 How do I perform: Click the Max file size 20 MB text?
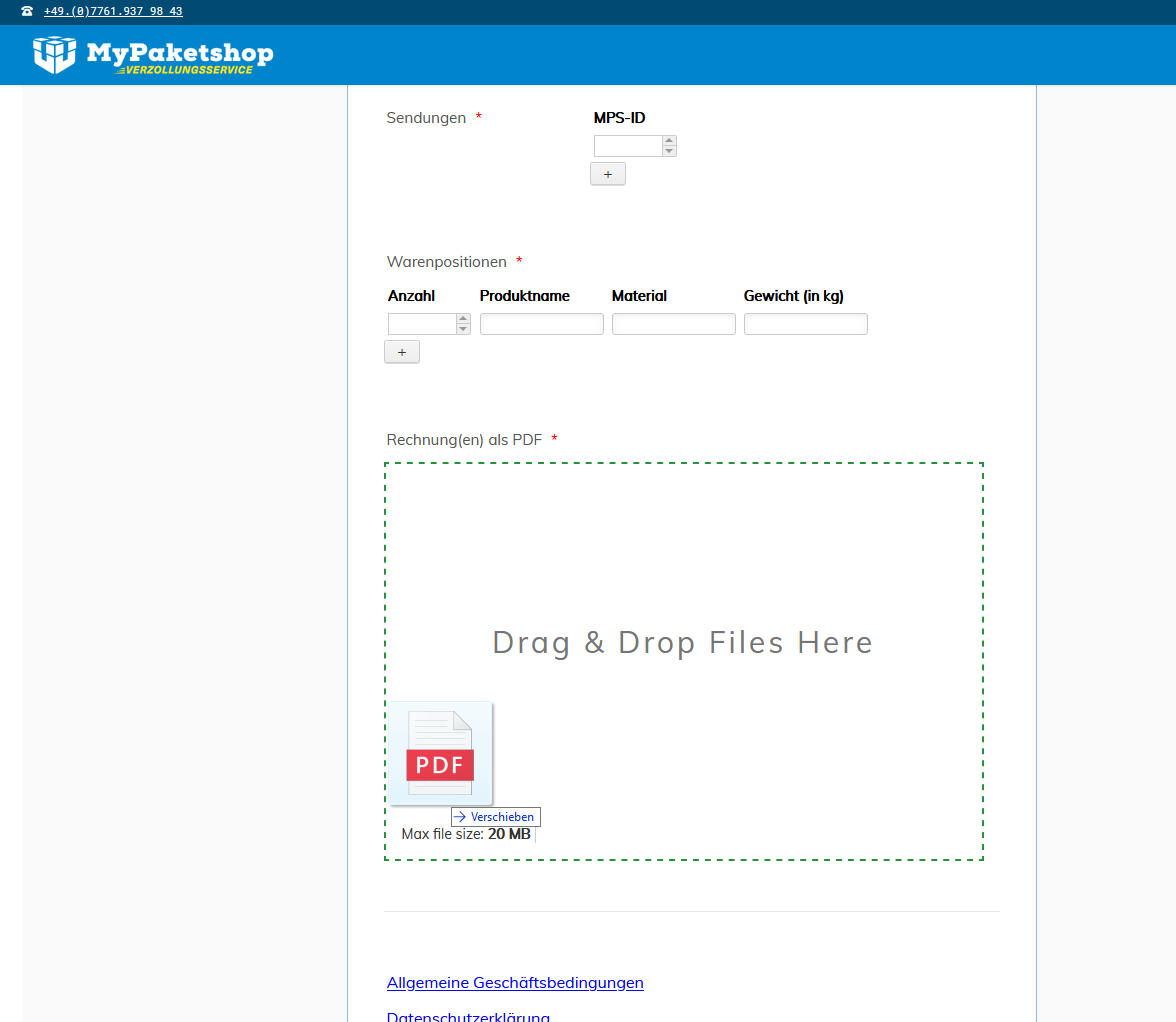click(466, 834)
